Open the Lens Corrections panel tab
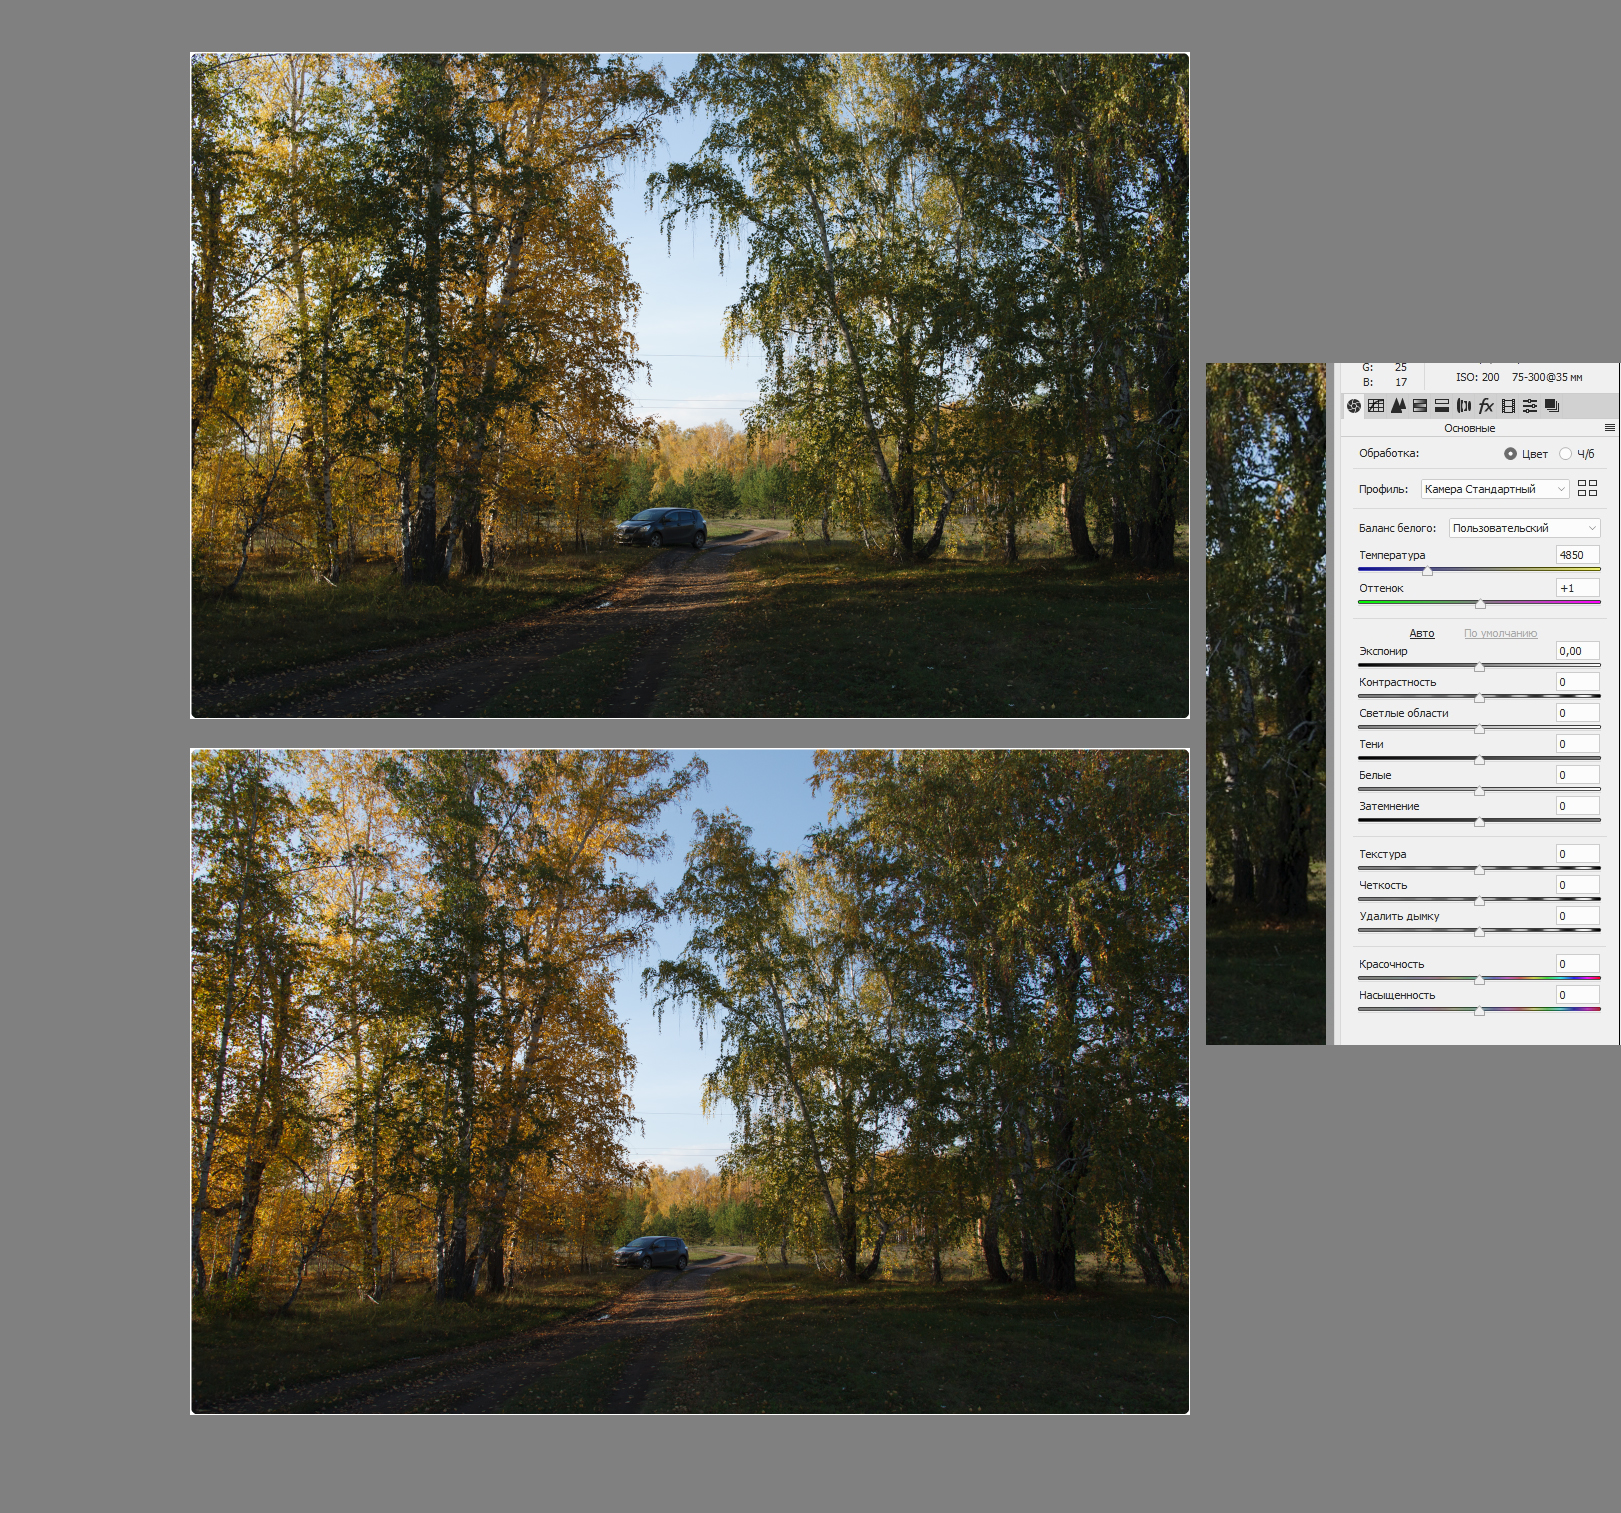The height and width of the screenshot is (1513, 1621). coord(1464,406)
